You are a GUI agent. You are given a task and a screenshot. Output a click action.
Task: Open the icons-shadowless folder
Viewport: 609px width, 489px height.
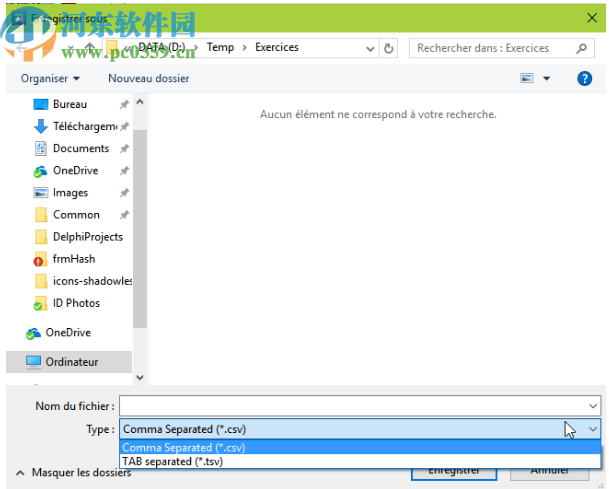tap(92, 281)
